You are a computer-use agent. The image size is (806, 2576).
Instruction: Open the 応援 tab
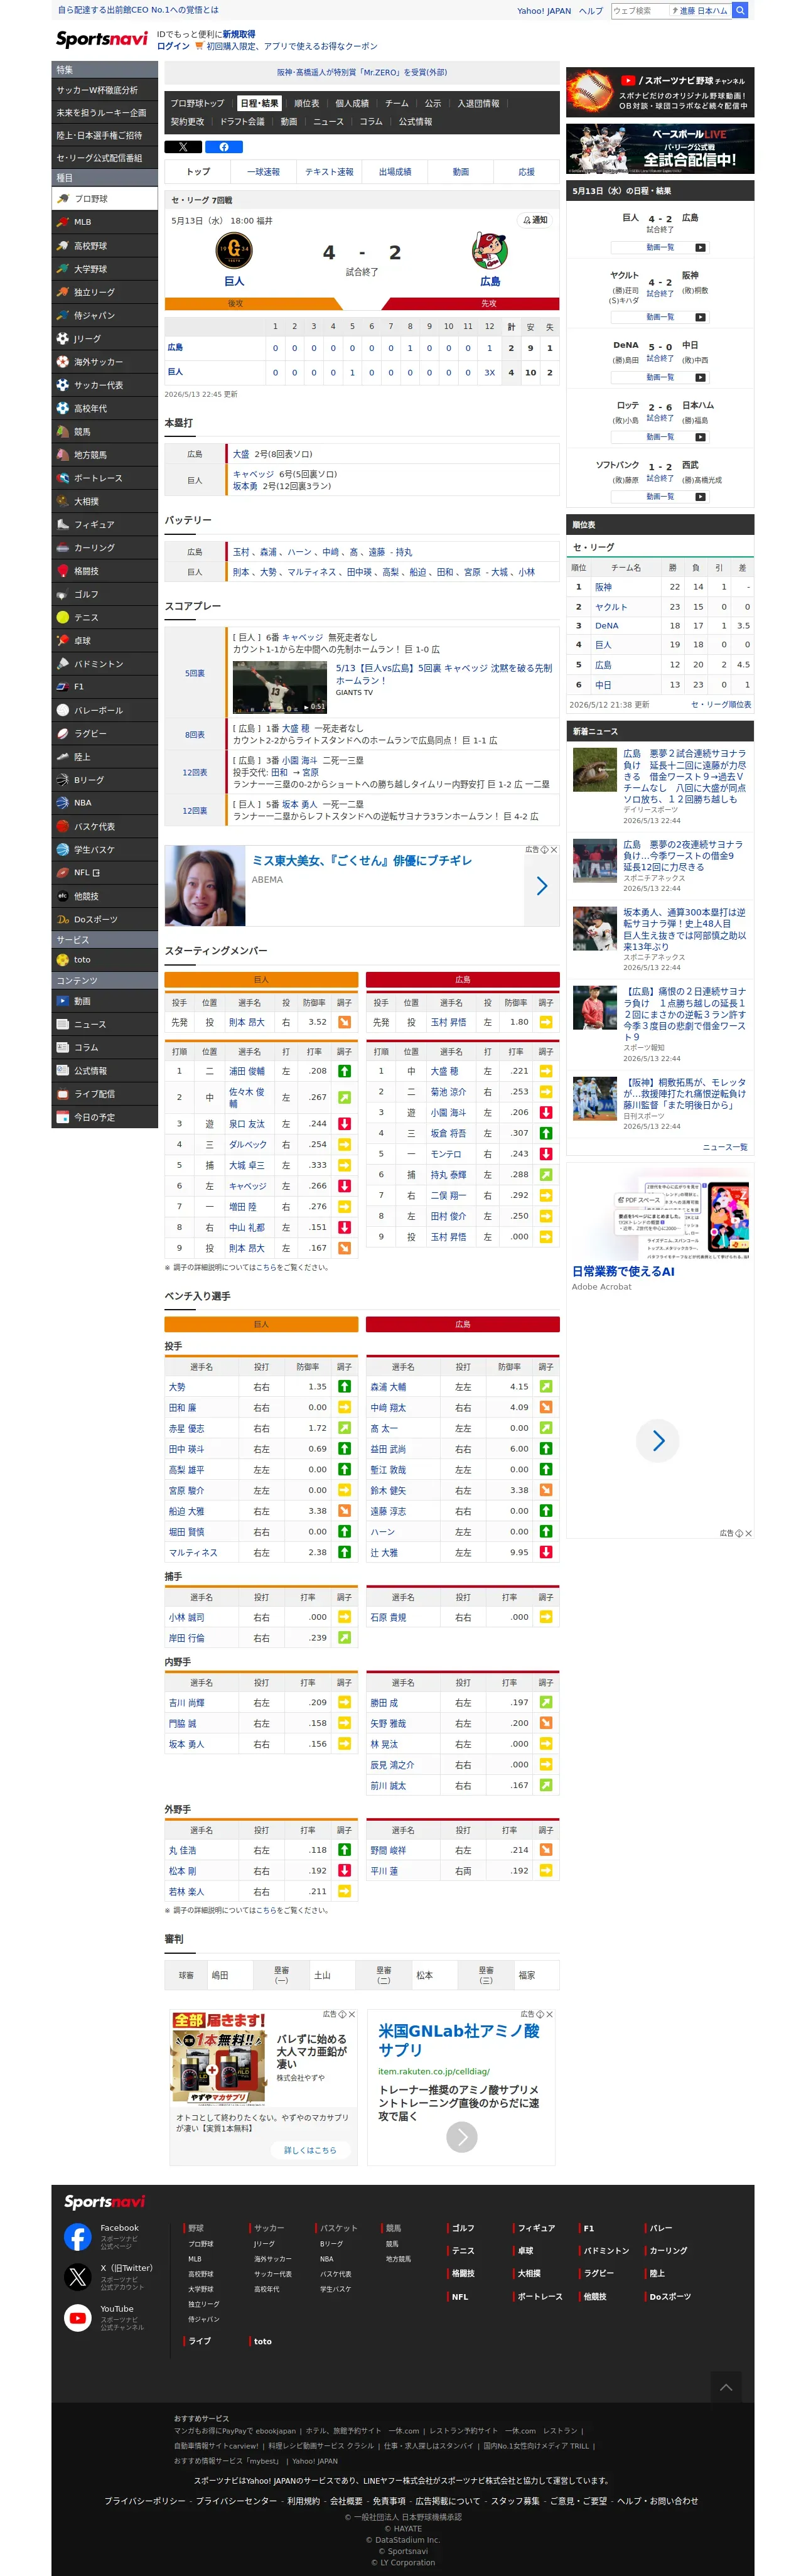click(x=526, y=172)
